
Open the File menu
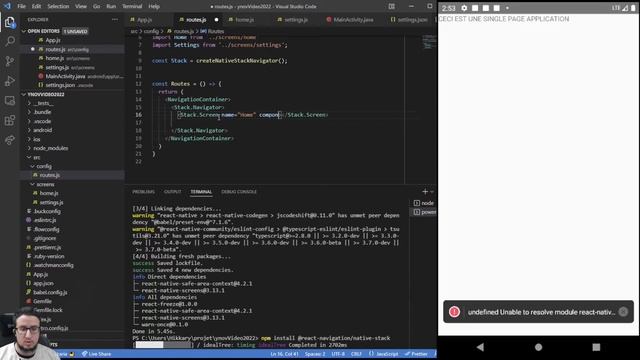pyautogui.click(x=22, y=6)
